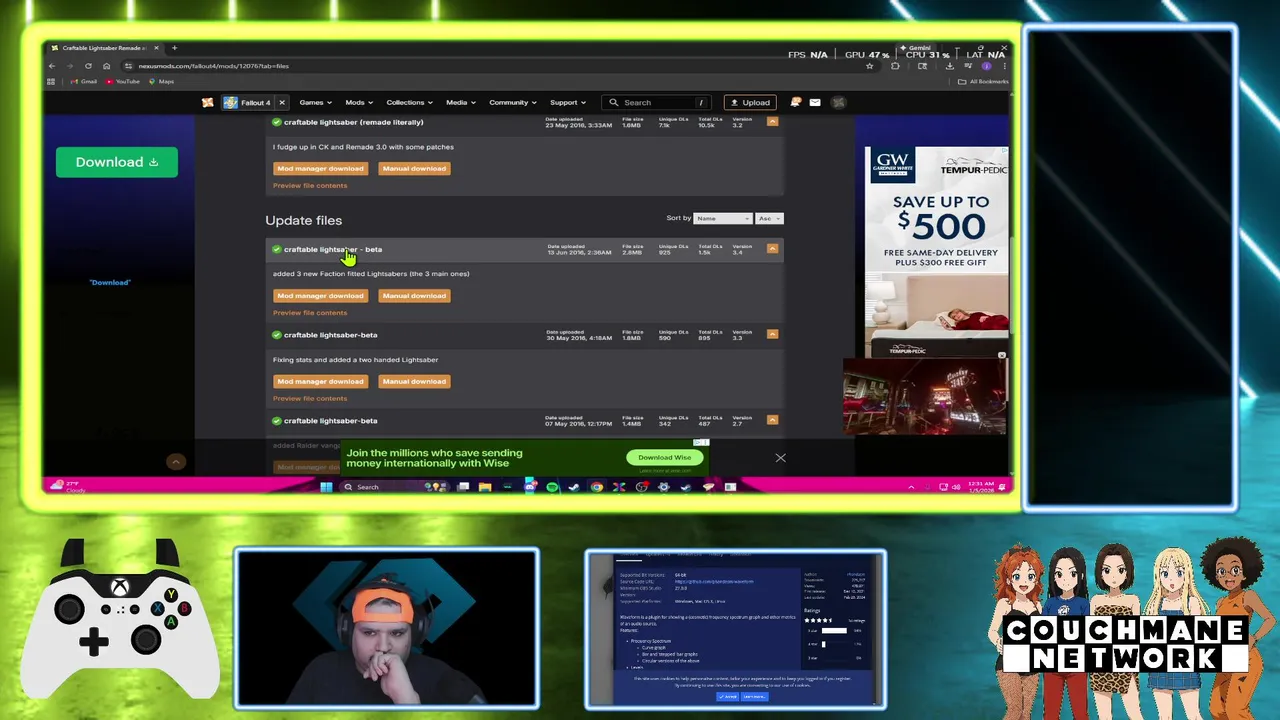Click the Upload button

click(751, 102)
